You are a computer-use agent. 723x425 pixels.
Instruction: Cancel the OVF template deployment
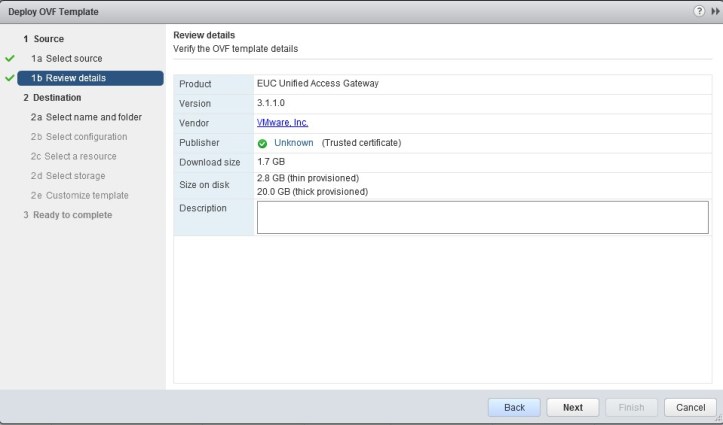tap(690, 407)
